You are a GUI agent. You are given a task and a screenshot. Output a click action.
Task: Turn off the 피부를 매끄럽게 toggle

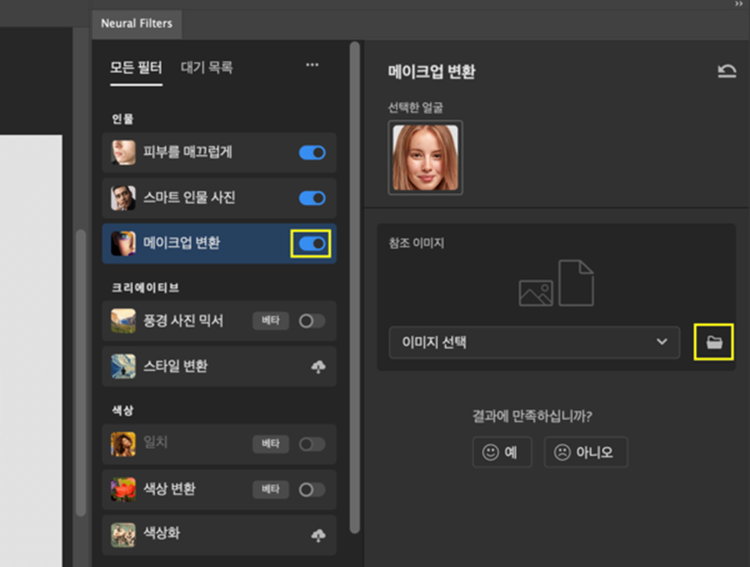pos(312,153)
